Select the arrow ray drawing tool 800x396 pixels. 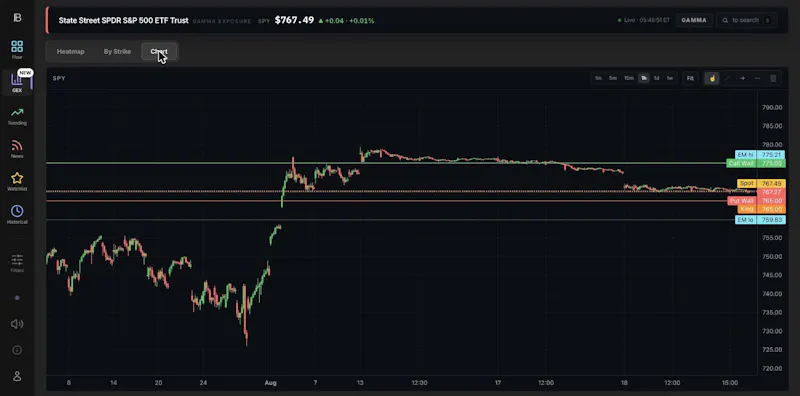[742, 78]
